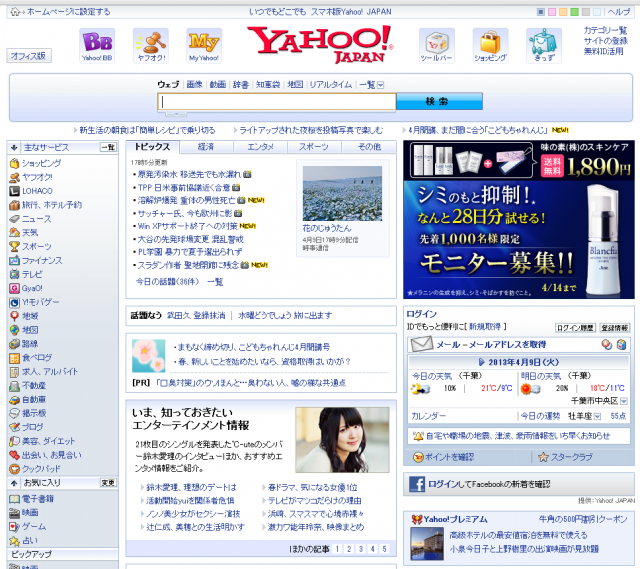Image resolution: width=640 pixels, height=569 pixels.
Task: Click the 出会い、お見合い heart icon
Action: [14, 455]
